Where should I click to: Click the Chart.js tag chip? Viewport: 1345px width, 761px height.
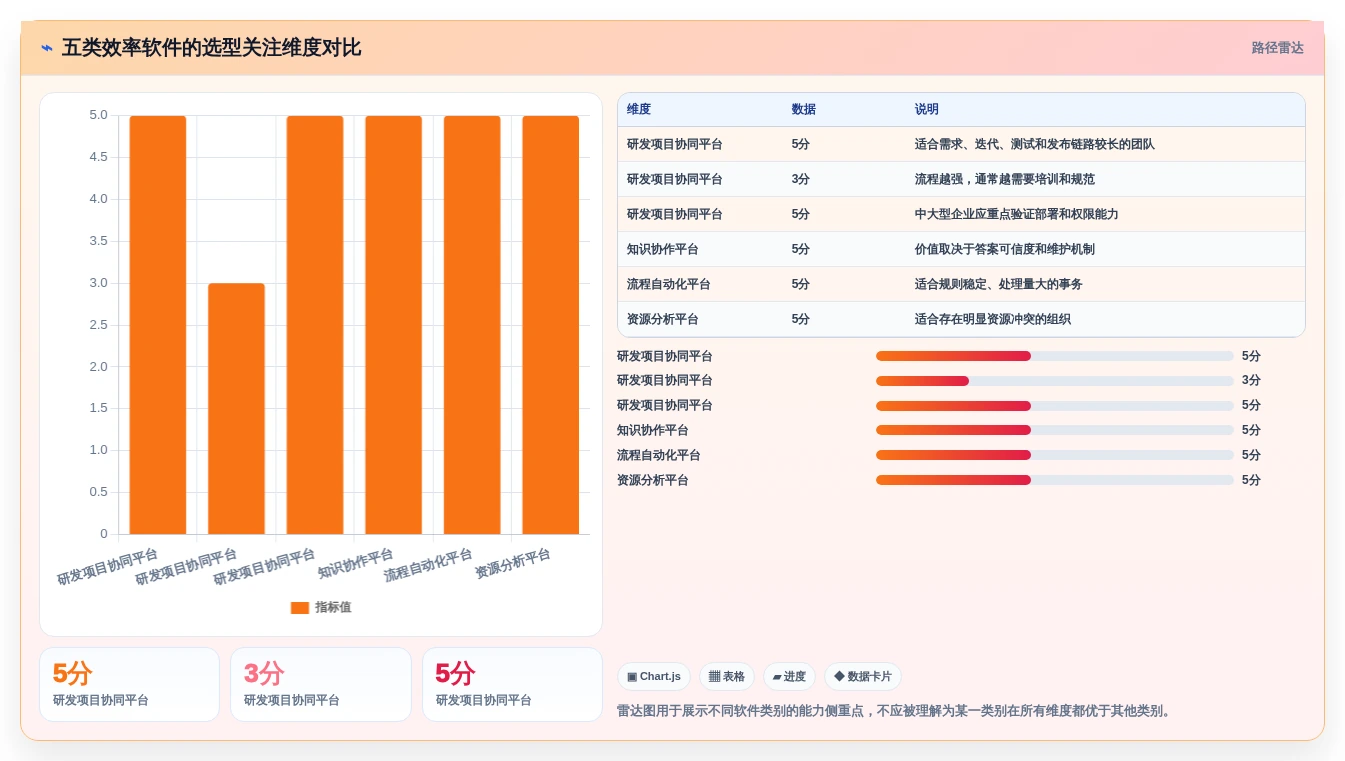pos(654,677)
